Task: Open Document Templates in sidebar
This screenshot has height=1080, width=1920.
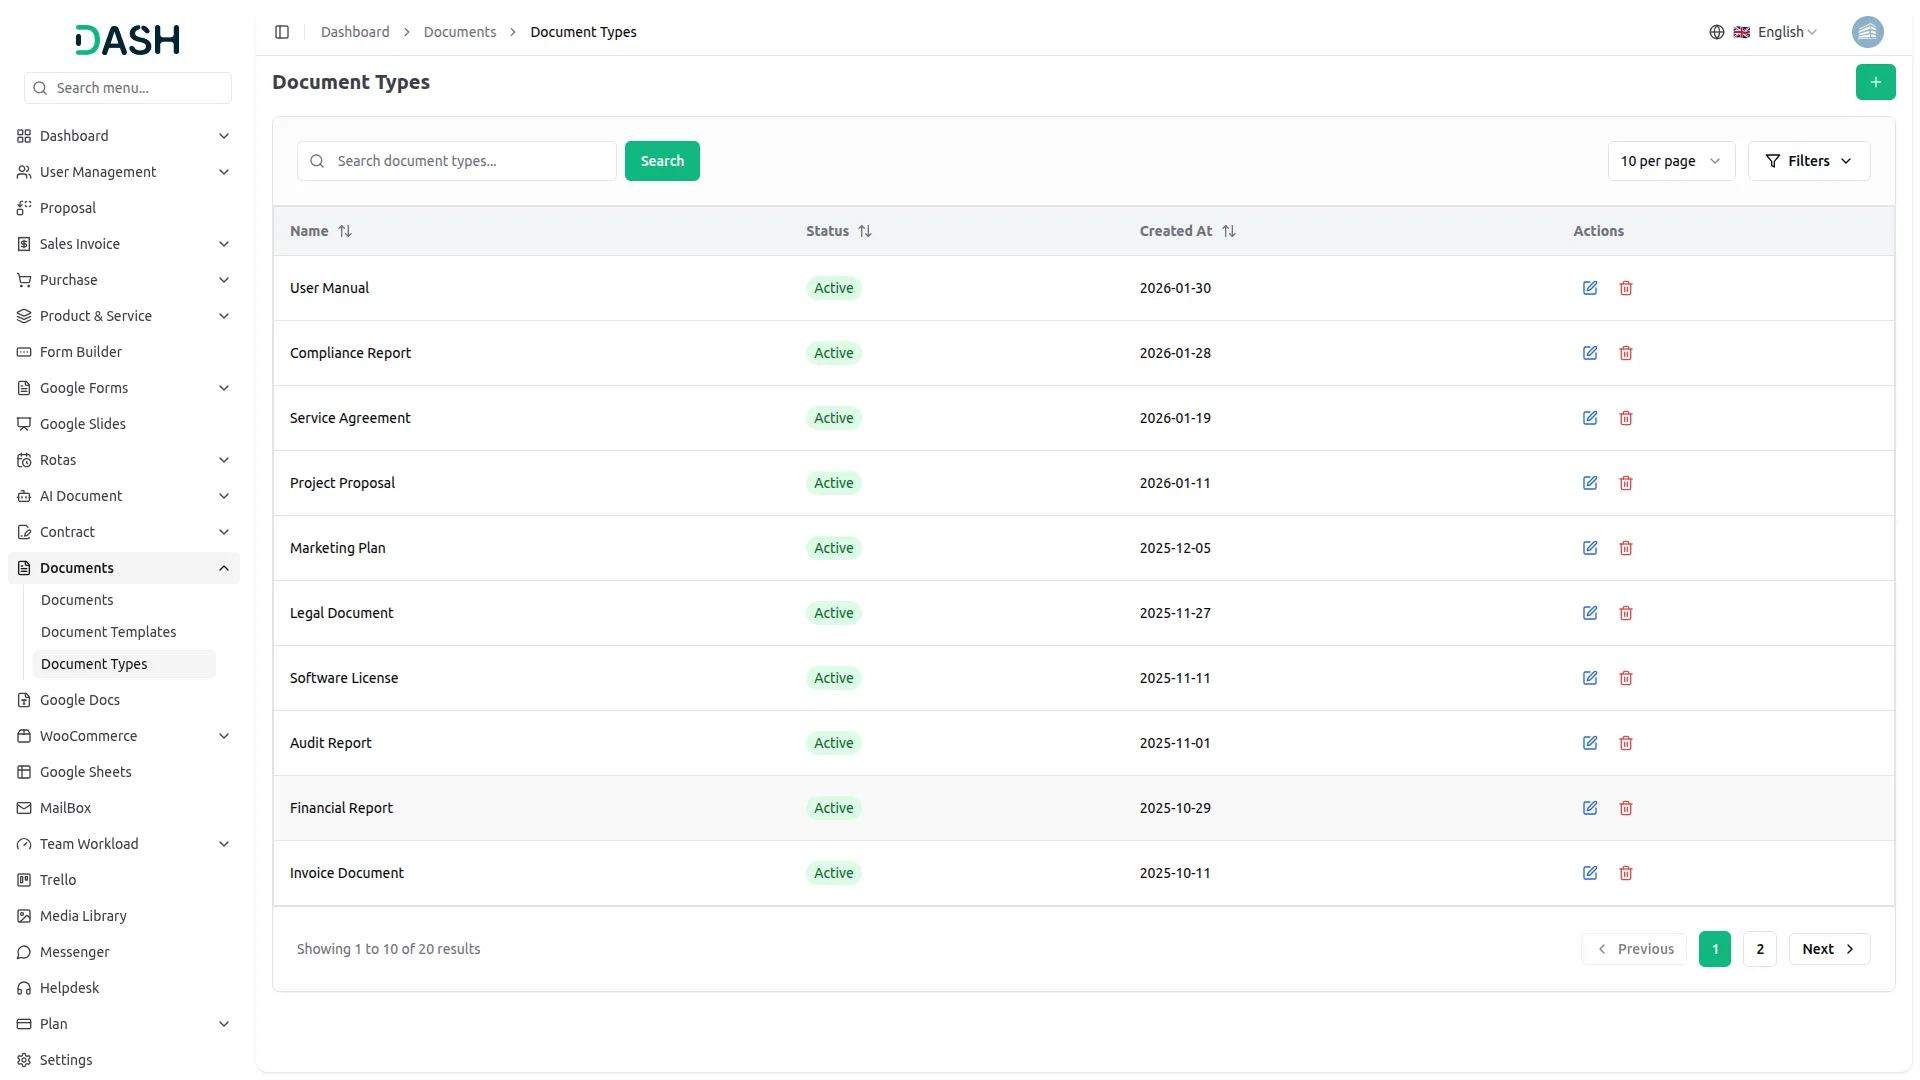Action: (109, 631)
